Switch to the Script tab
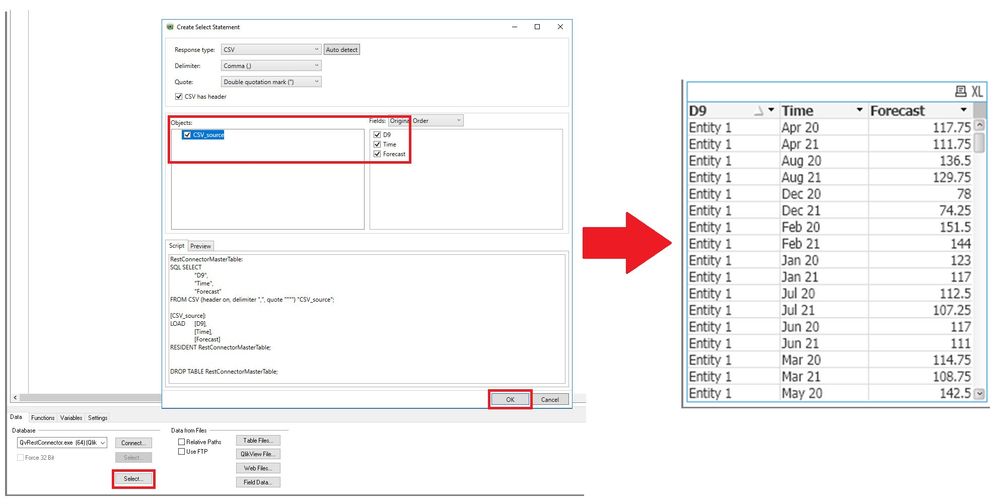 click(176, 245)
